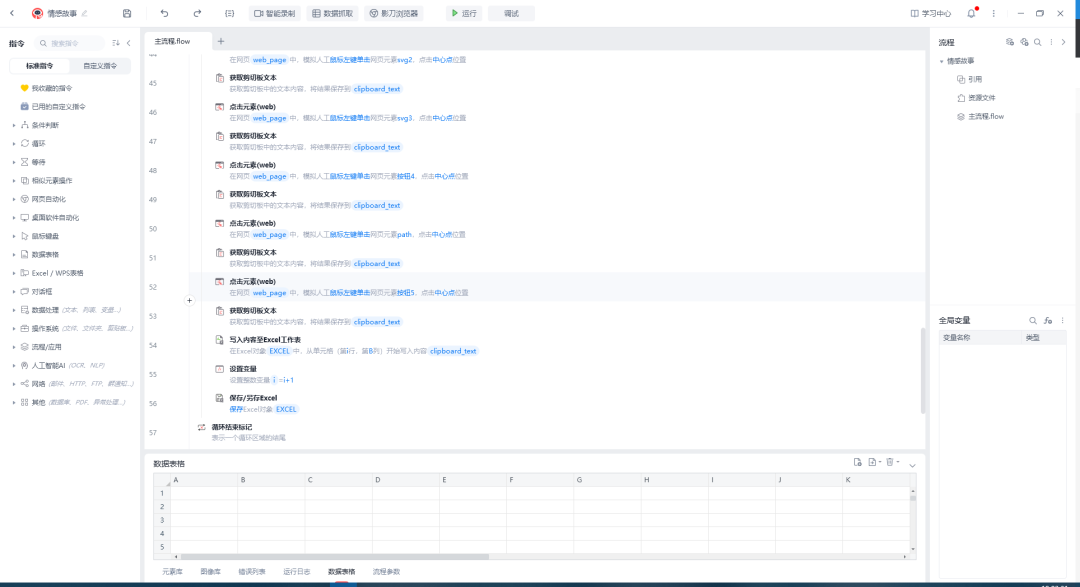Start 智能录制 recording

point(275,13)
